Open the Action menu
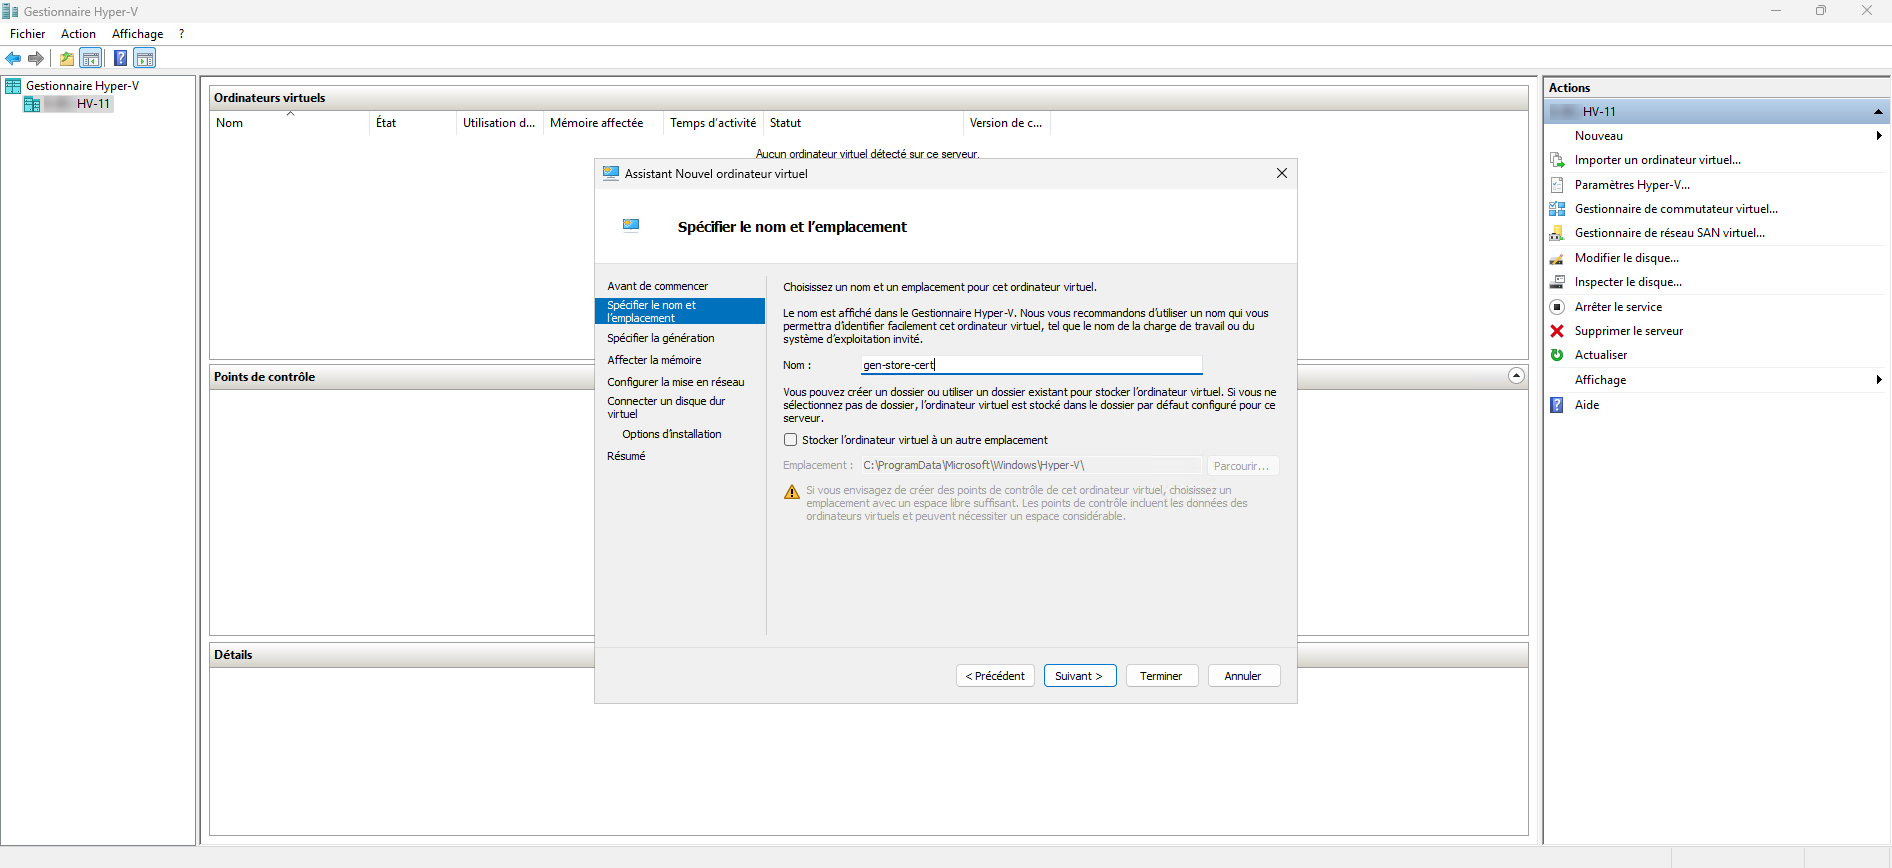The width and height of the screenshot is (1892, 868). (78, 34)
